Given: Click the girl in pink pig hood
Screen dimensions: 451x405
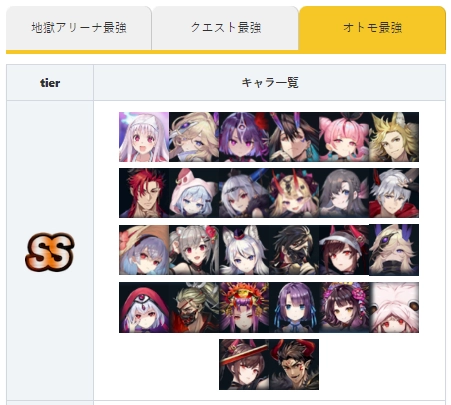Looking at the screenshot, I should point(194,193).
